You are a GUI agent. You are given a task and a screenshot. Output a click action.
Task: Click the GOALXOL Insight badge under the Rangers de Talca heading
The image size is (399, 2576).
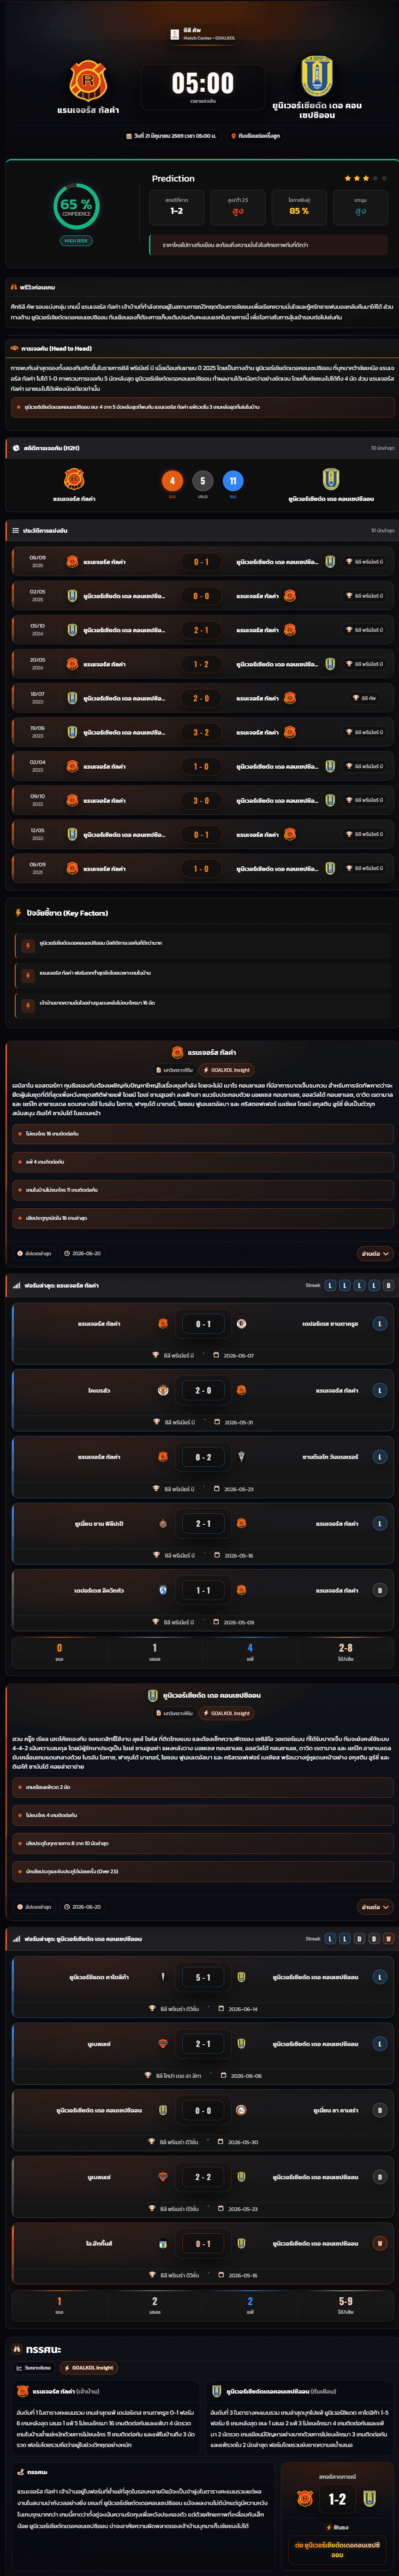point(227,1070)
